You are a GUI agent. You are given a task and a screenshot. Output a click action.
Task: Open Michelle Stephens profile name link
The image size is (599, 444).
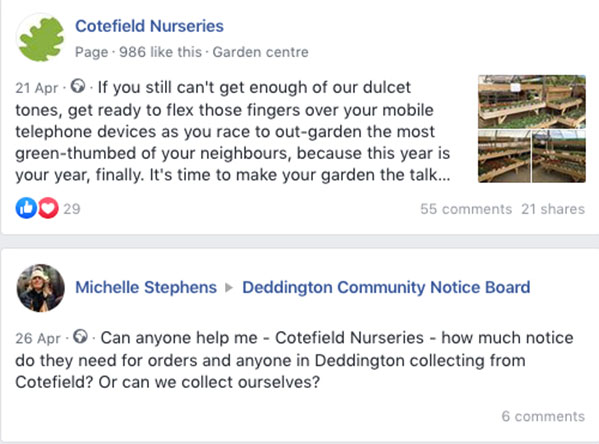click(x=146, y=287)
